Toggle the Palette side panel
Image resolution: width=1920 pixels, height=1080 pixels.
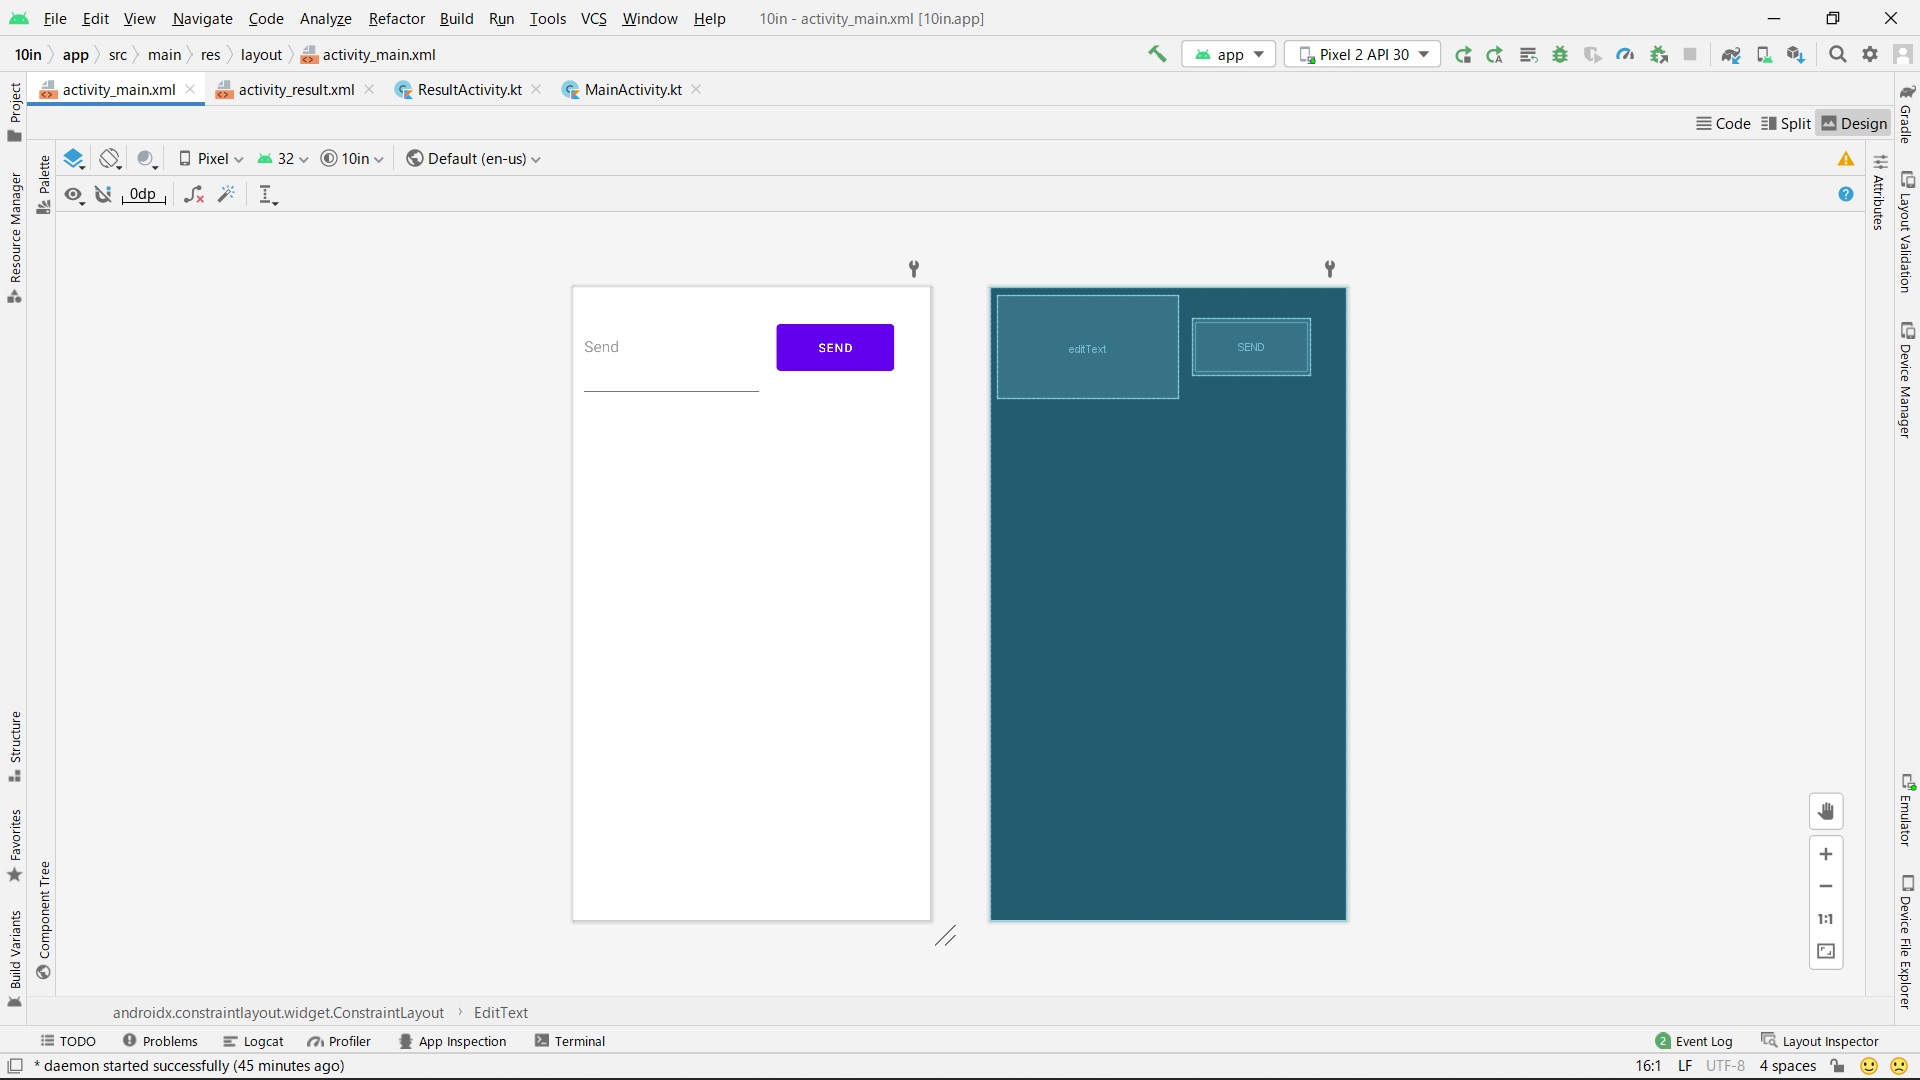tap(44, 184)
